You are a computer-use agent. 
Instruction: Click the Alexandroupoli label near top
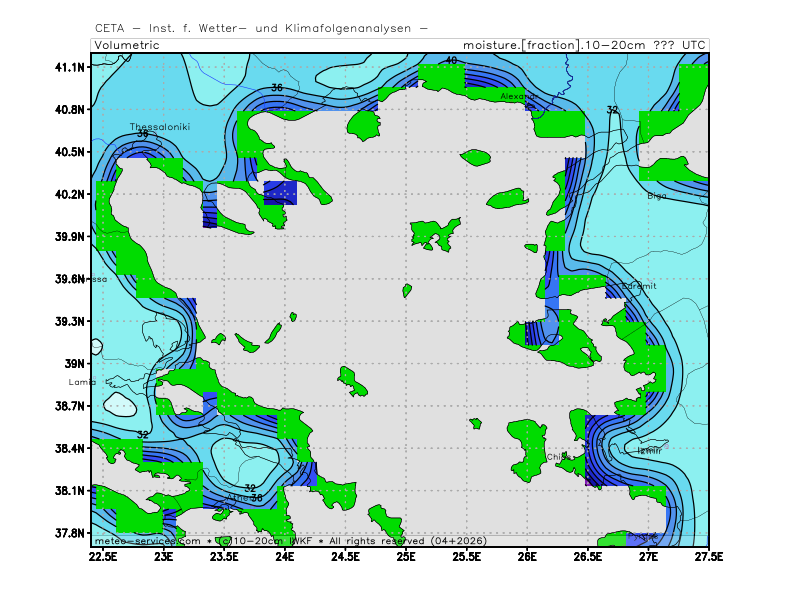pos(520,96)
